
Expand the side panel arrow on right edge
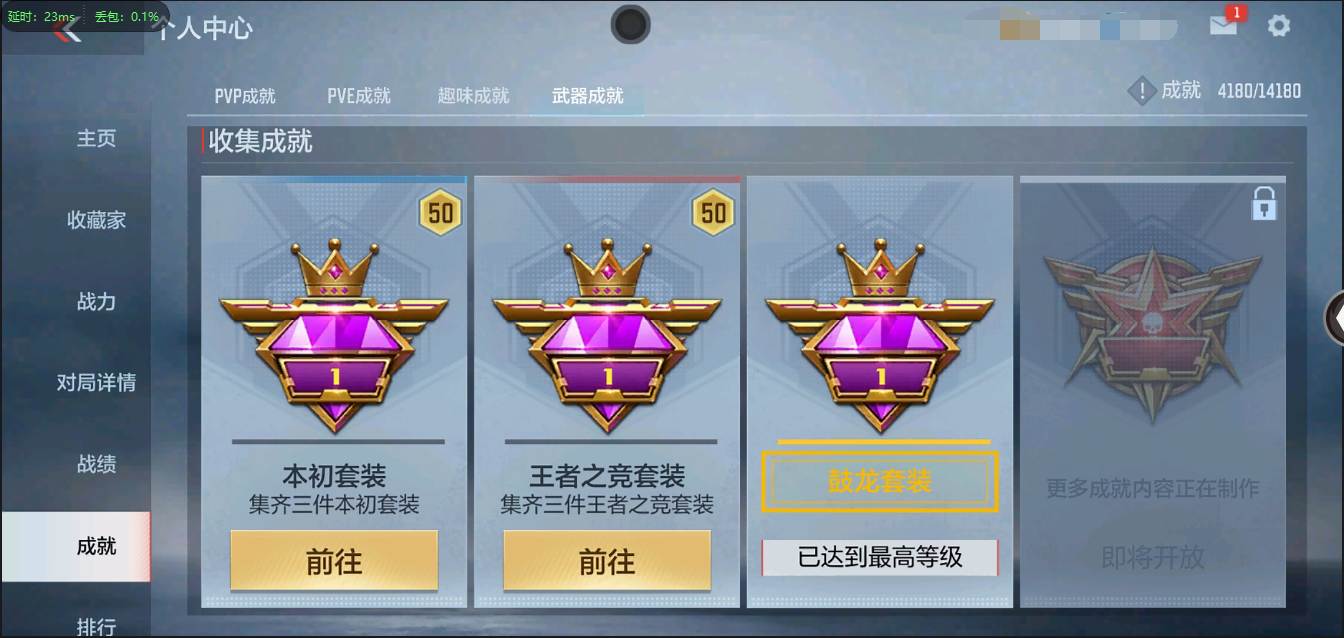1334,318
